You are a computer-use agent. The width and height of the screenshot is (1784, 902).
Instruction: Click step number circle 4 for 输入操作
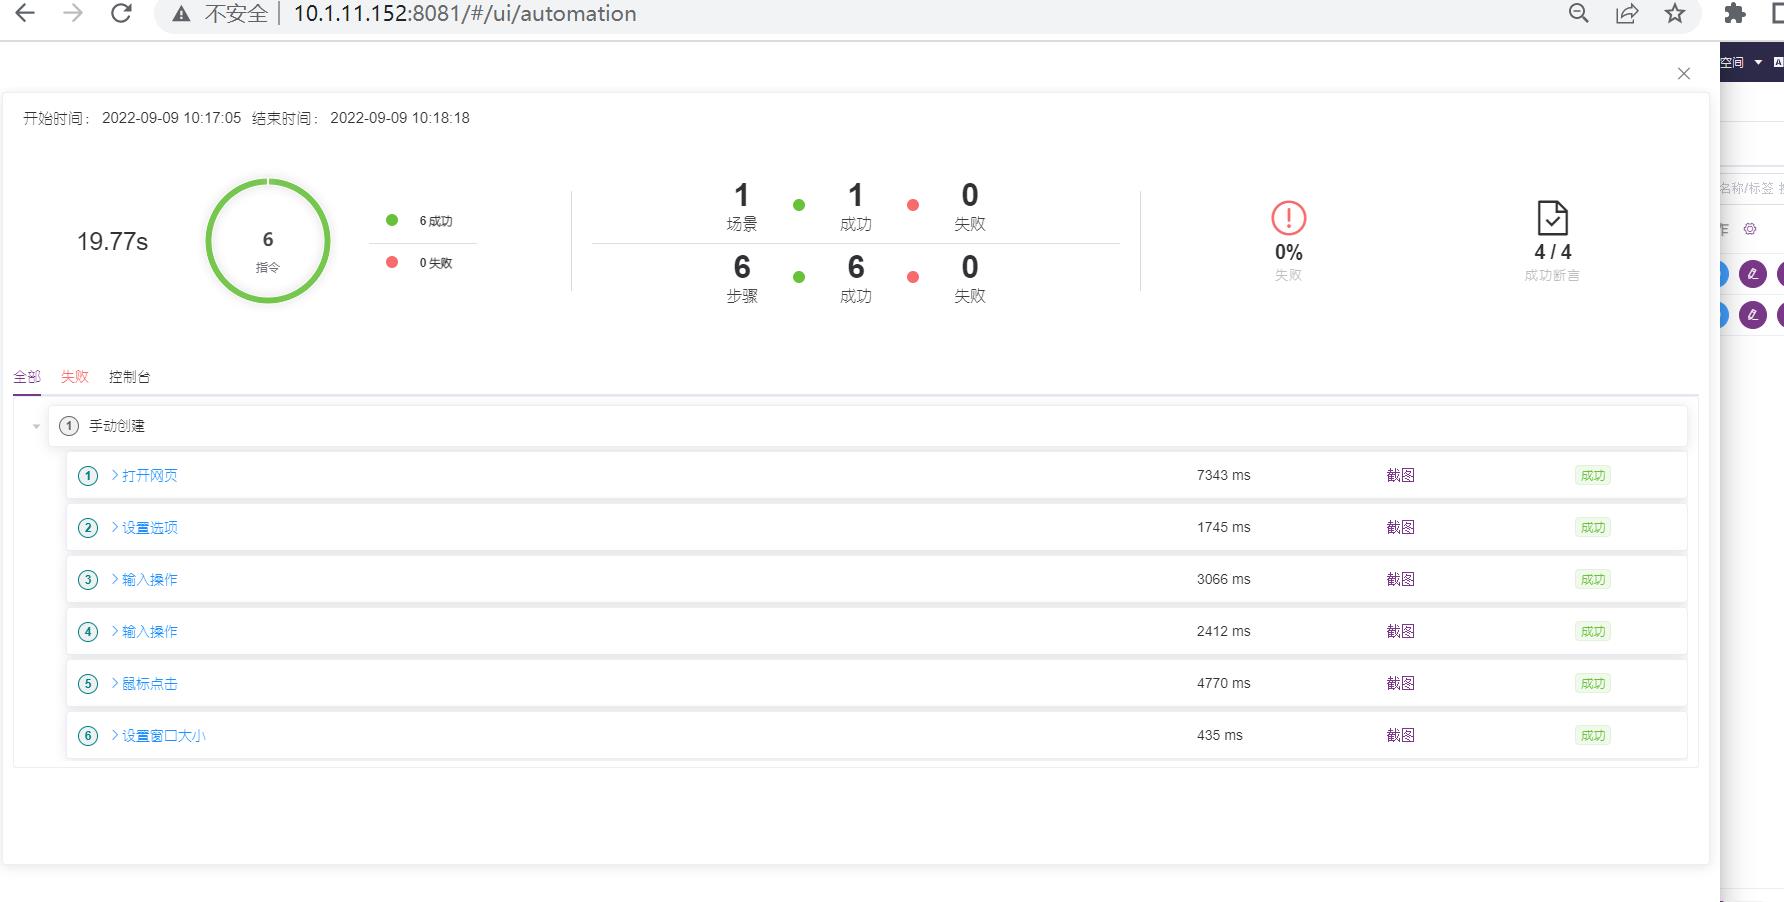coord(88,632)
